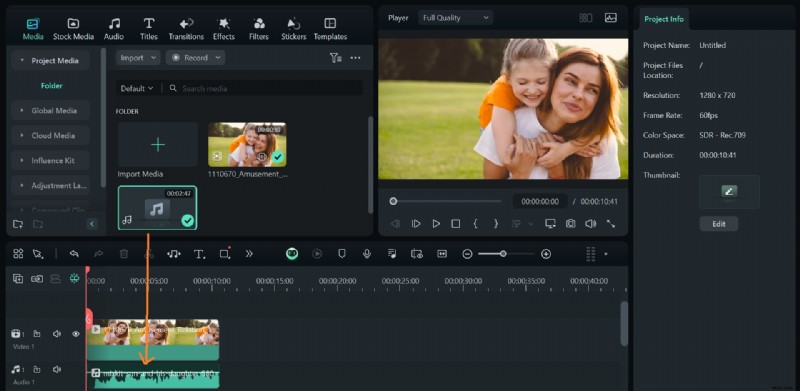Click the media filter icon

[335, 58]
